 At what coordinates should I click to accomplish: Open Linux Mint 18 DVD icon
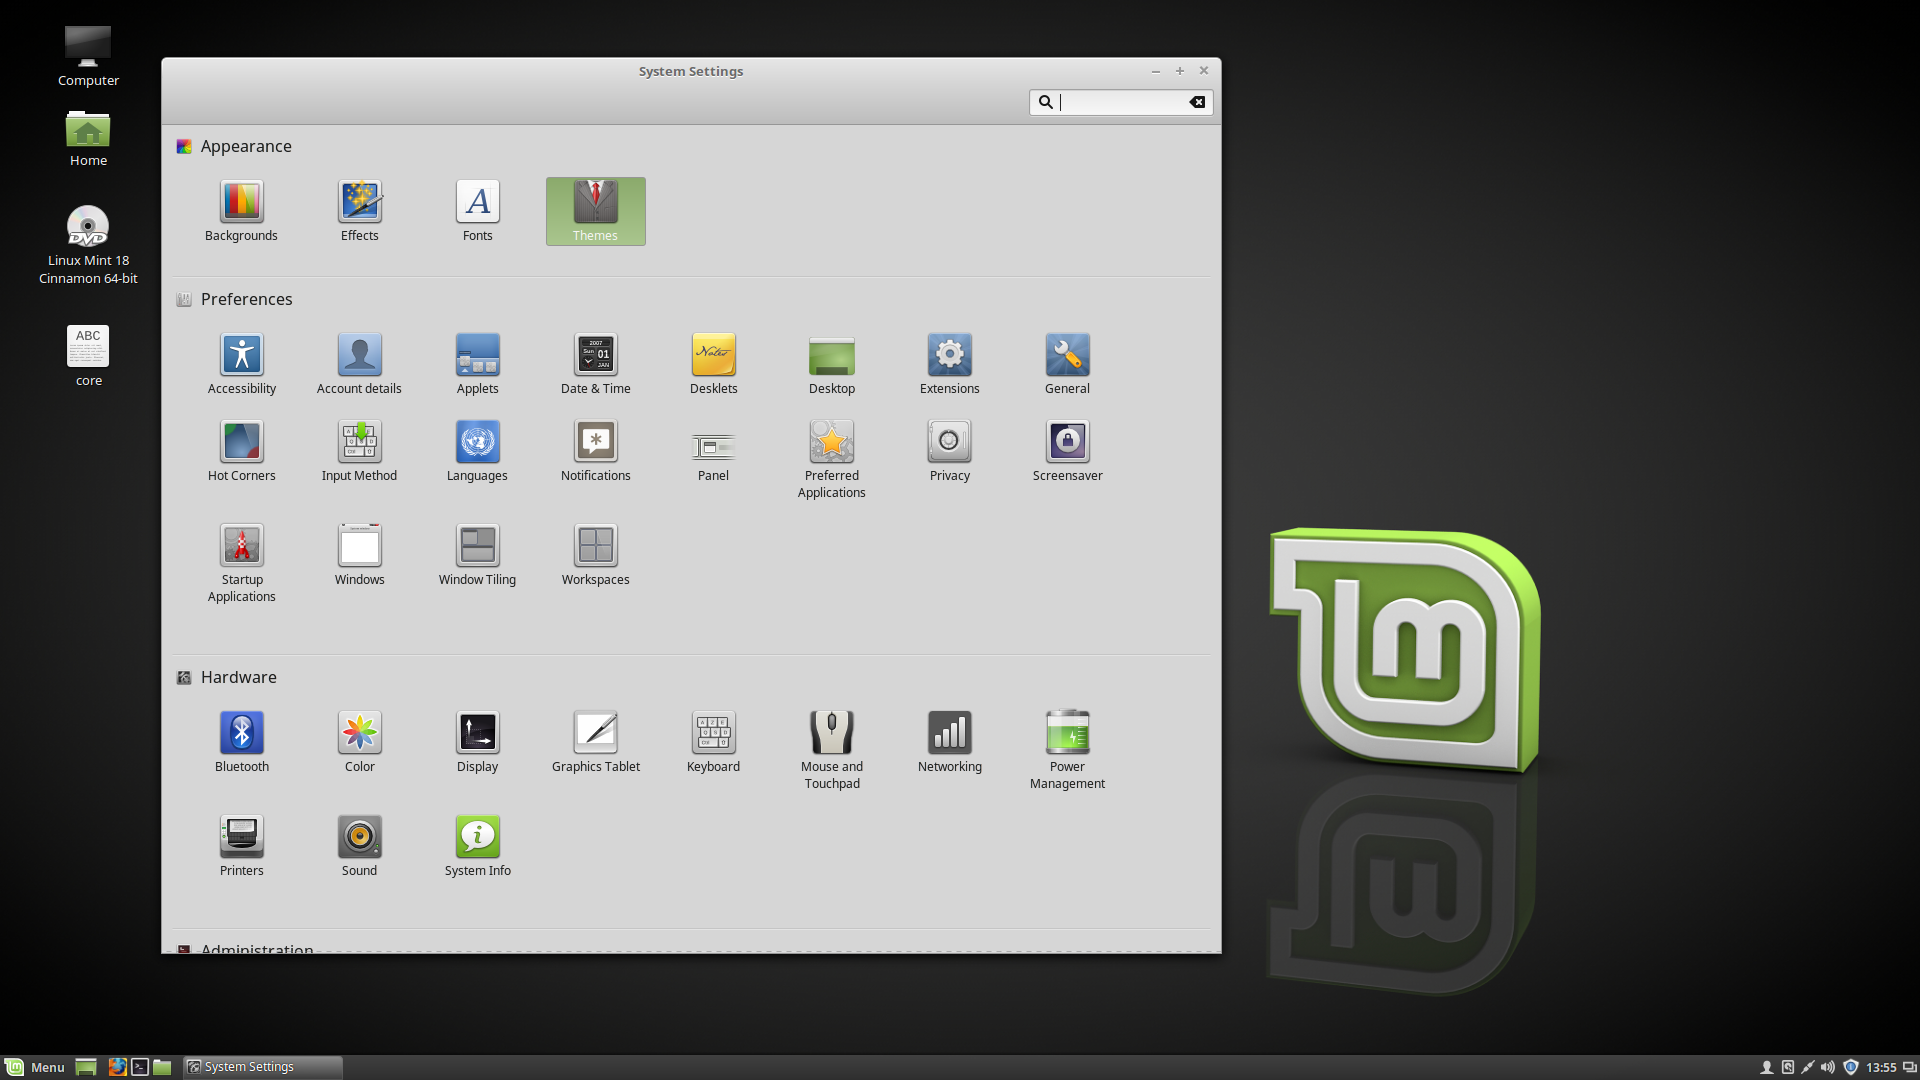88,245
